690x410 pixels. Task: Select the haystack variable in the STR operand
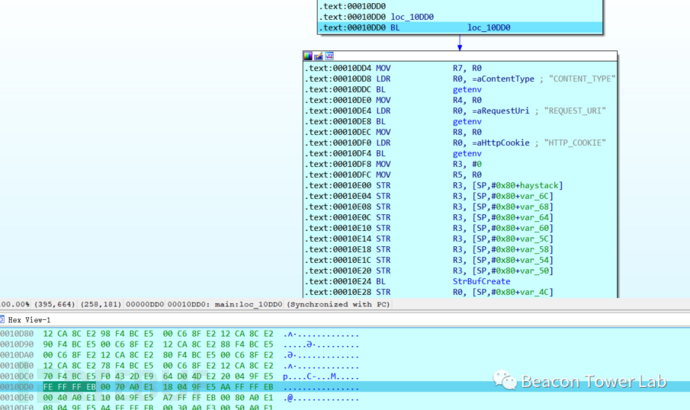539,186
